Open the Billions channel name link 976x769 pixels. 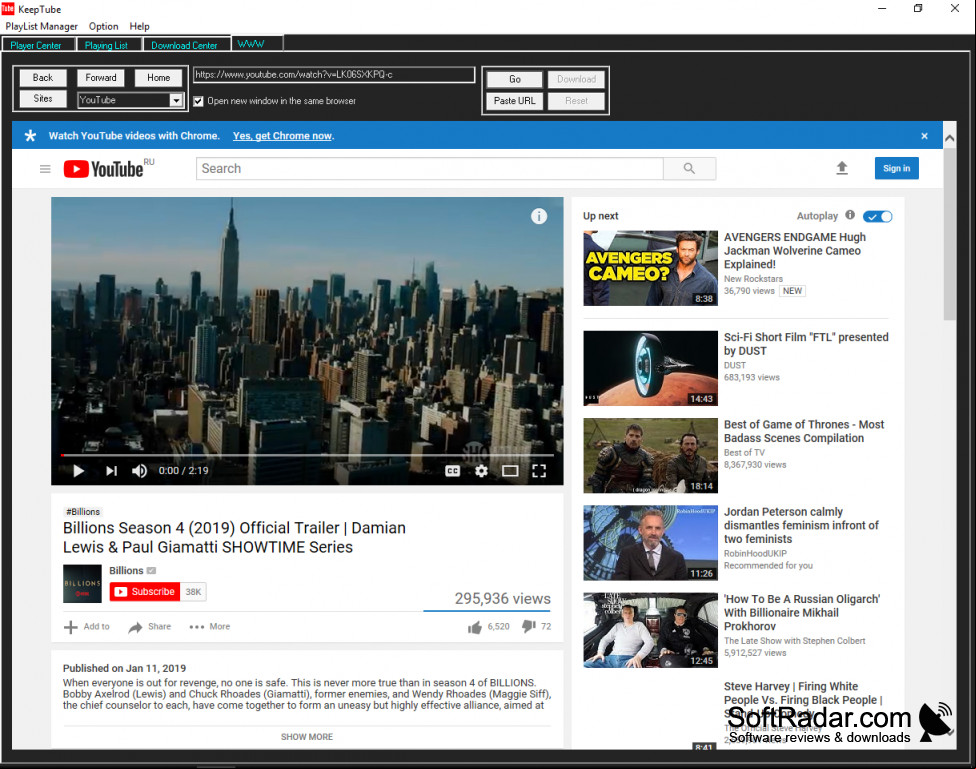tap(126, 570)
